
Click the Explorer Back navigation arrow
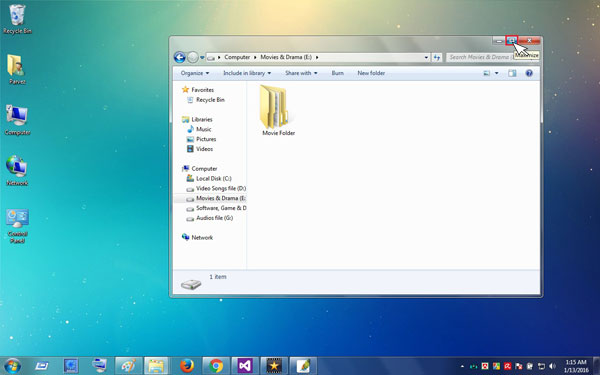click(x=179, y=57)
